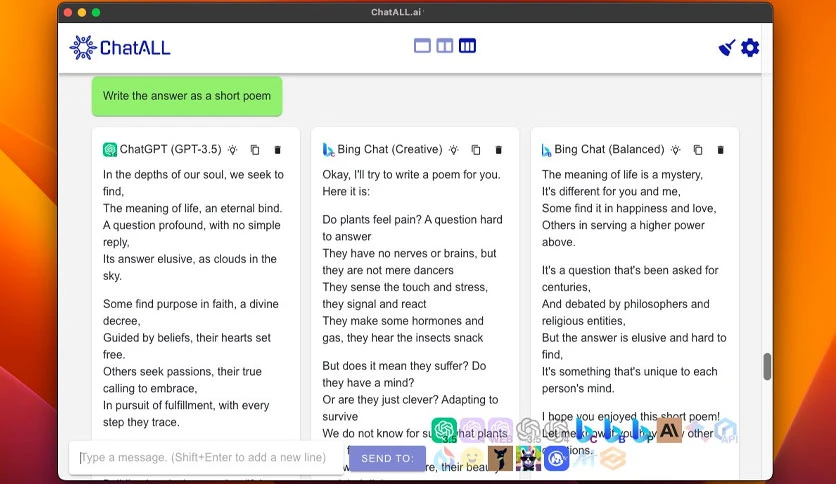Viewport: 836px width, 484px height.
Task: Clear messages with the broom icon
Action: click(727, 48)
